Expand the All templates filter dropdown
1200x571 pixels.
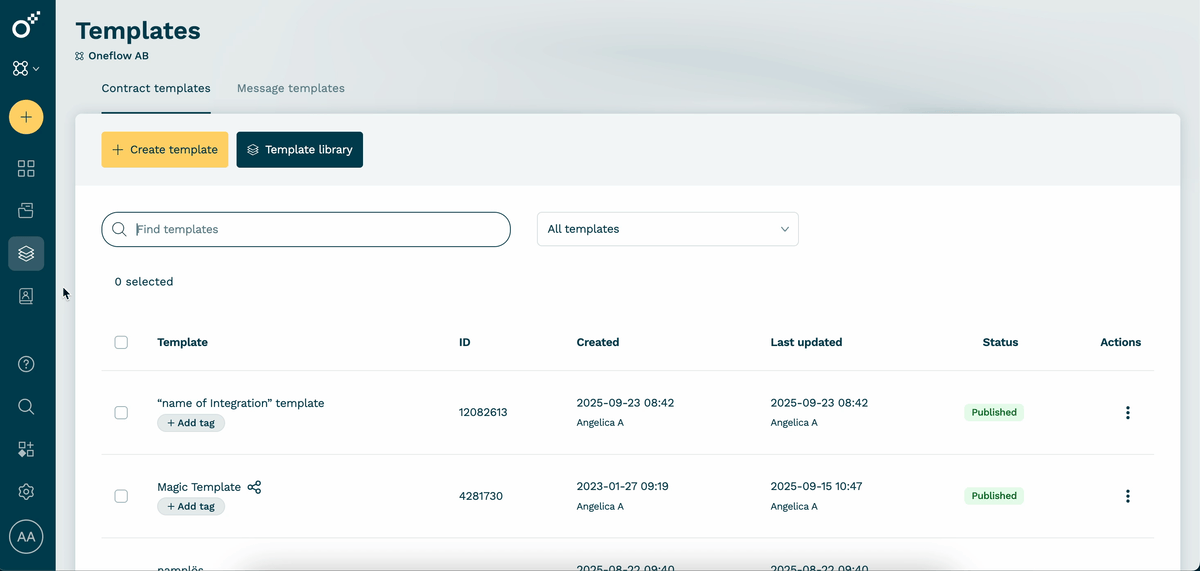pyautogui.click(x=668, y=229)
